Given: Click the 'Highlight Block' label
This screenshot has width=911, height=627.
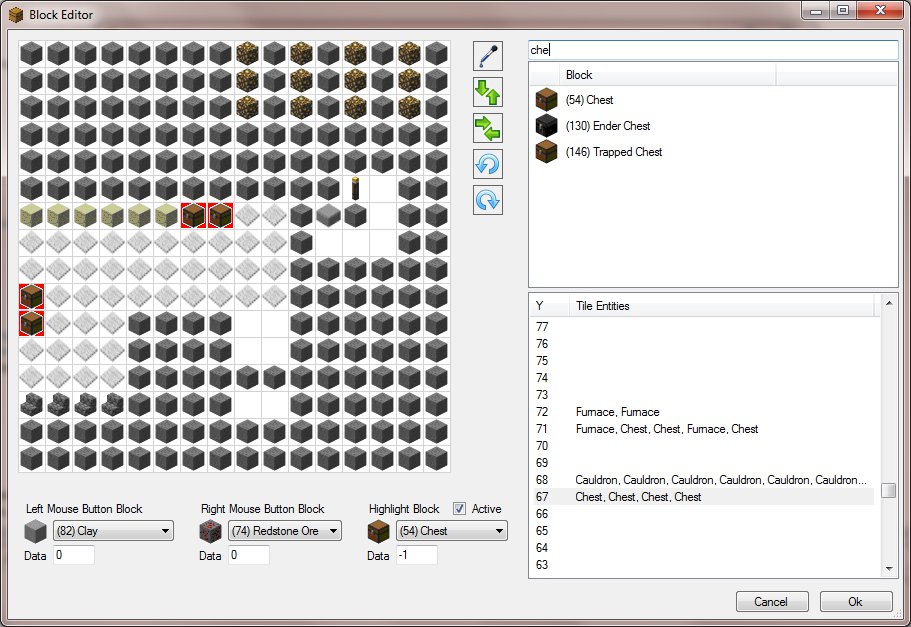Looking at the screenshot, I should coord(404,509).
